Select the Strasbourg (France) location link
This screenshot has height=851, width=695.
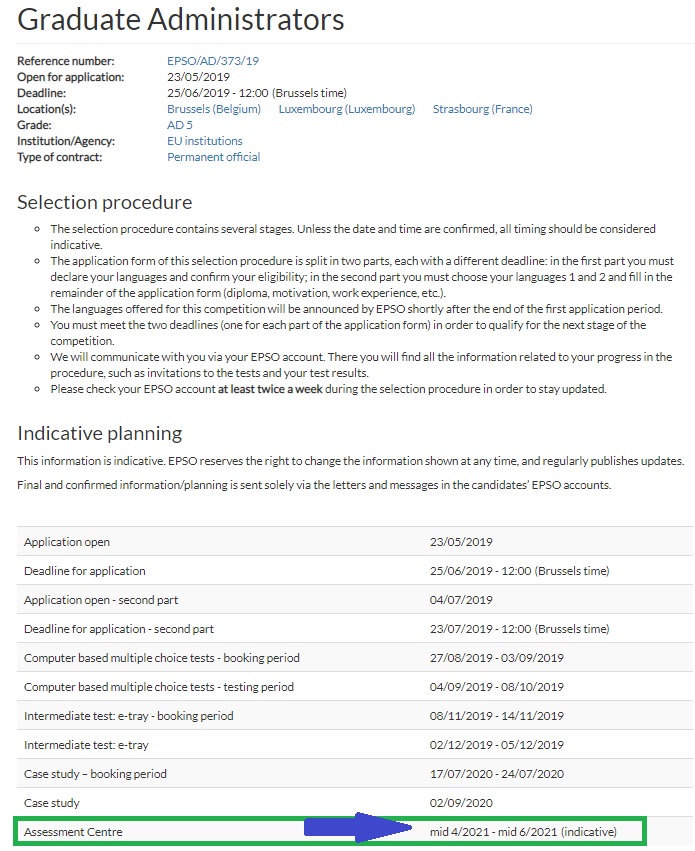coord(482,109)
